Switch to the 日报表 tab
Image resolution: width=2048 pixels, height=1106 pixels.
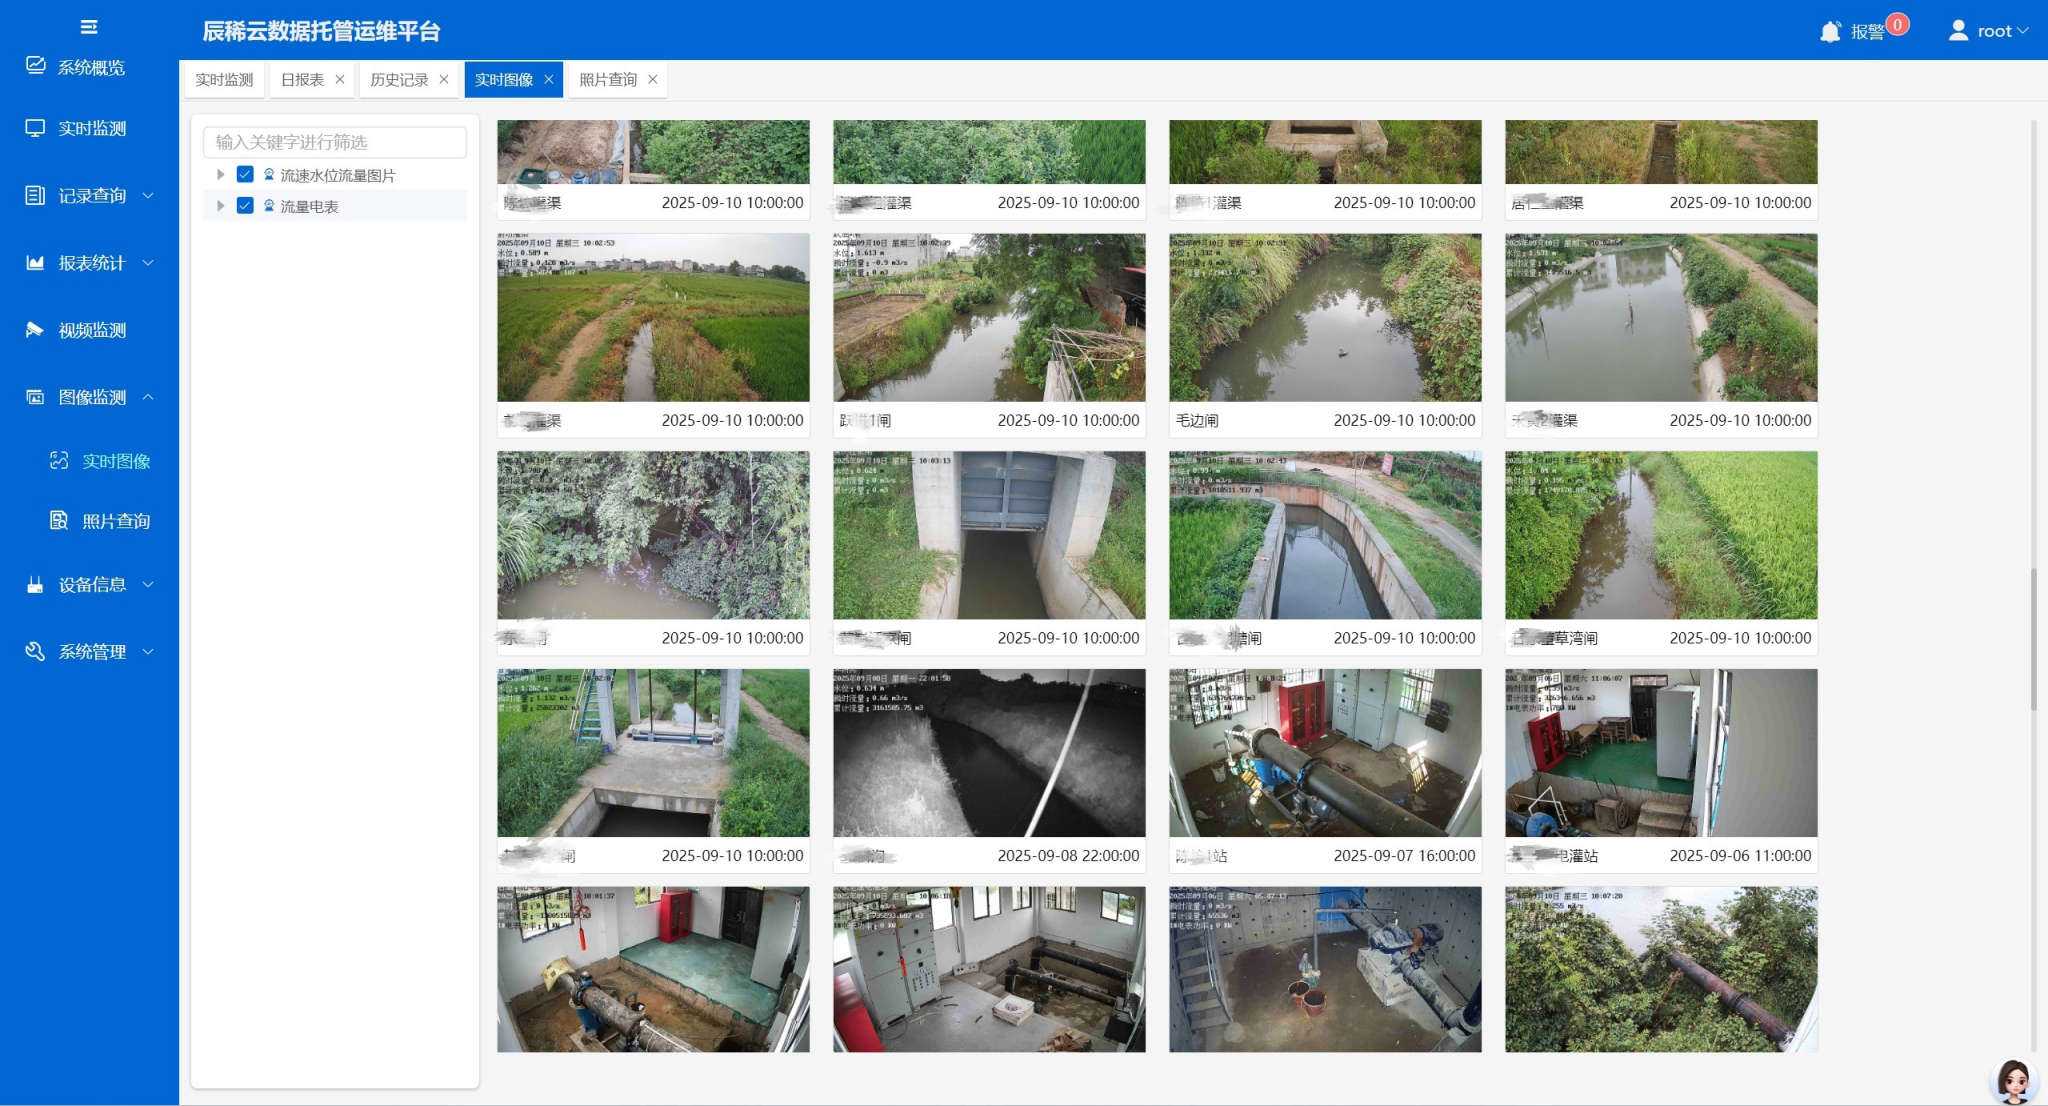[x=302, y=80]
